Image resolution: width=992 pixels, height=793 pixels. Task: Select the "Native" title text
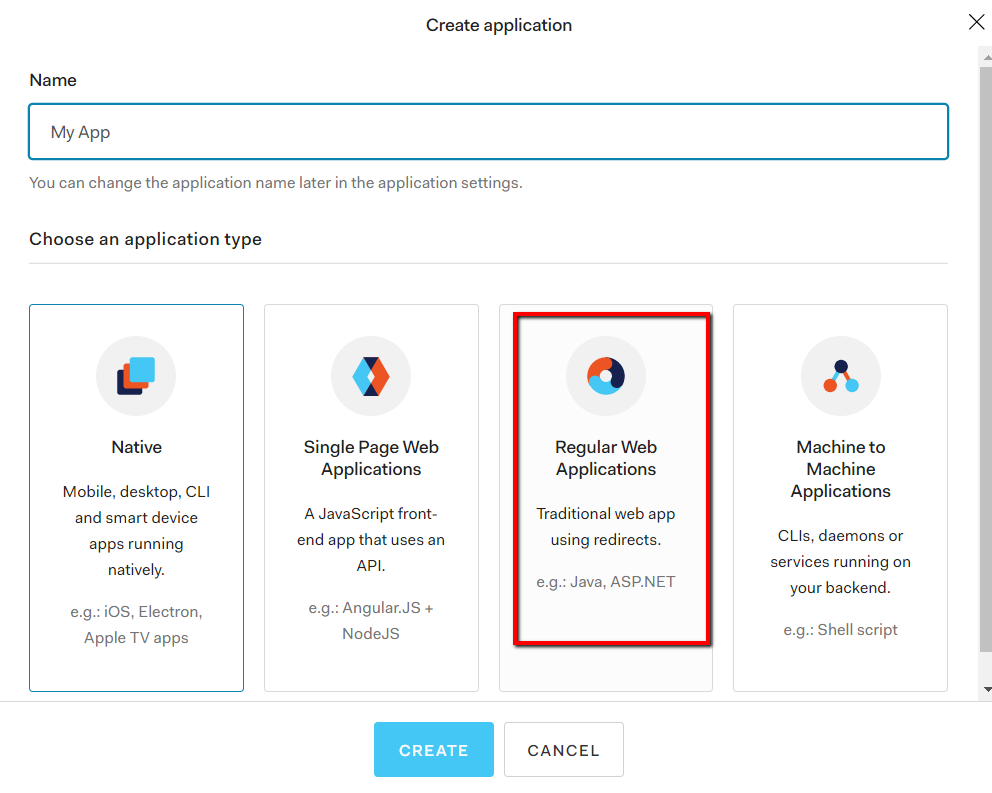136,447
